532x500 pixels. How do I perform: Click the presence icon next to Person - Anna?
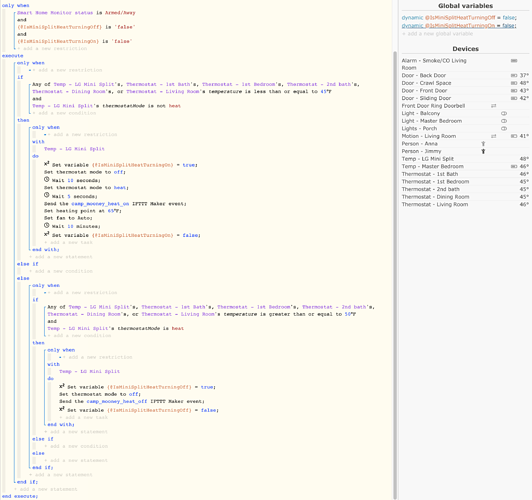[x=483, y=144]
